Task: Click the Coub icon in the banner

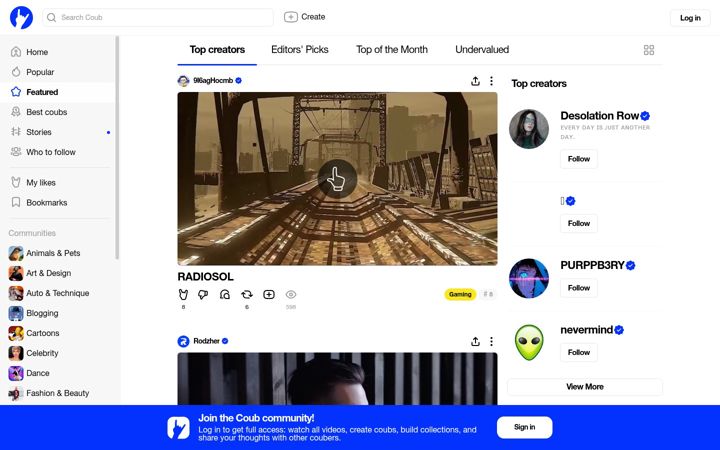Action: tap(178, 428)
